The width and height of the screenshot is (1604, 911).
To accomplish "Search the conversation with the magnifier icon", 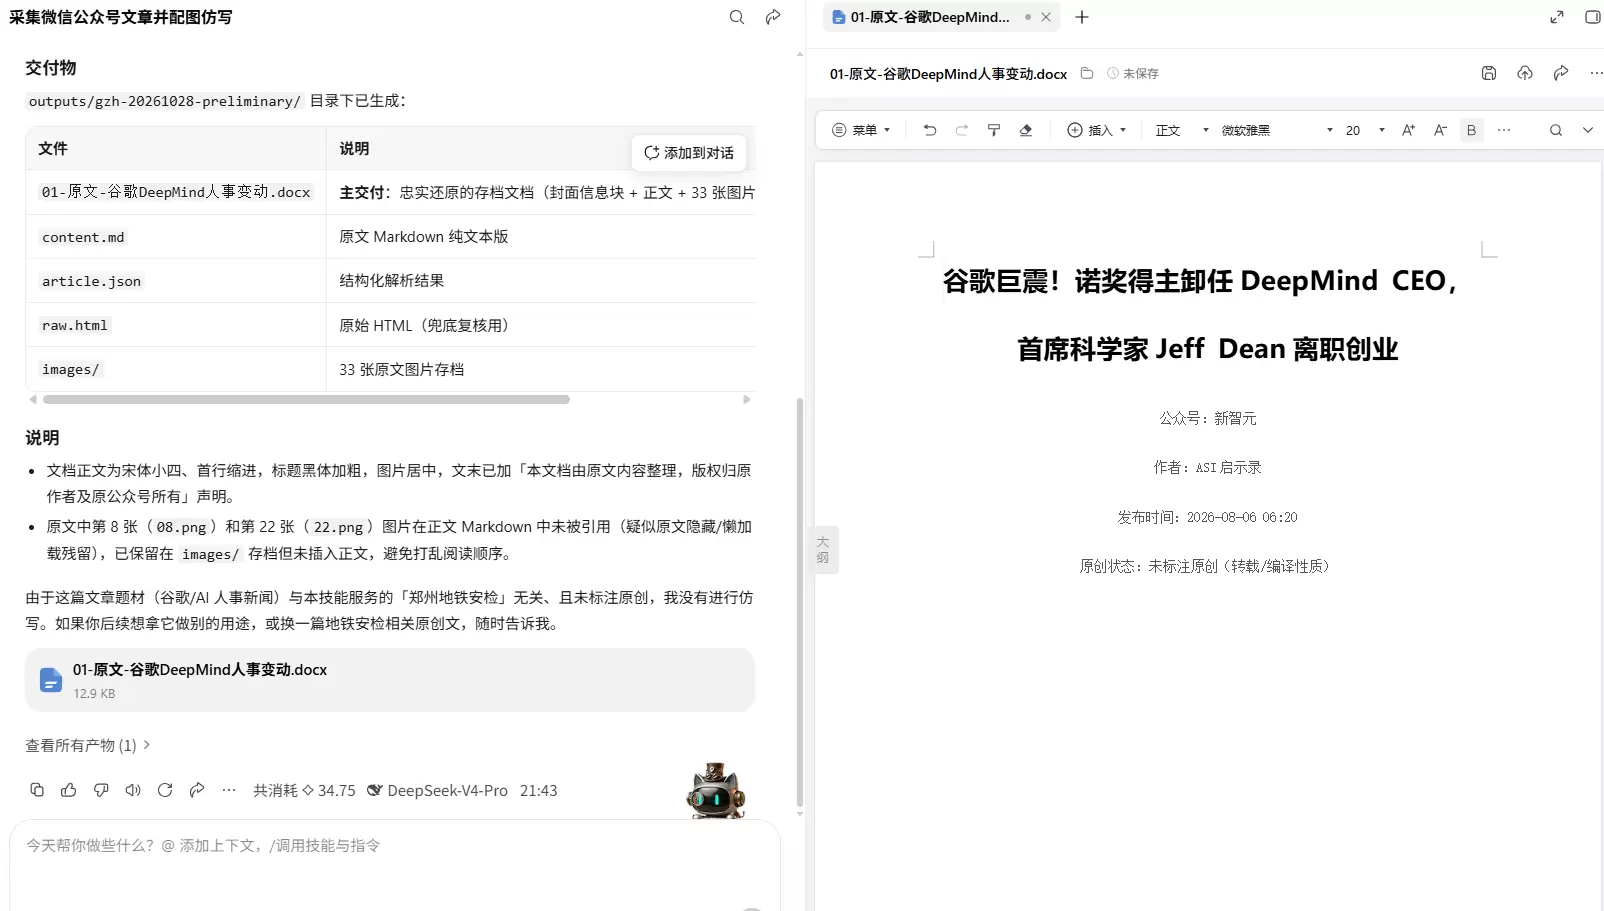I will point(737,17).
